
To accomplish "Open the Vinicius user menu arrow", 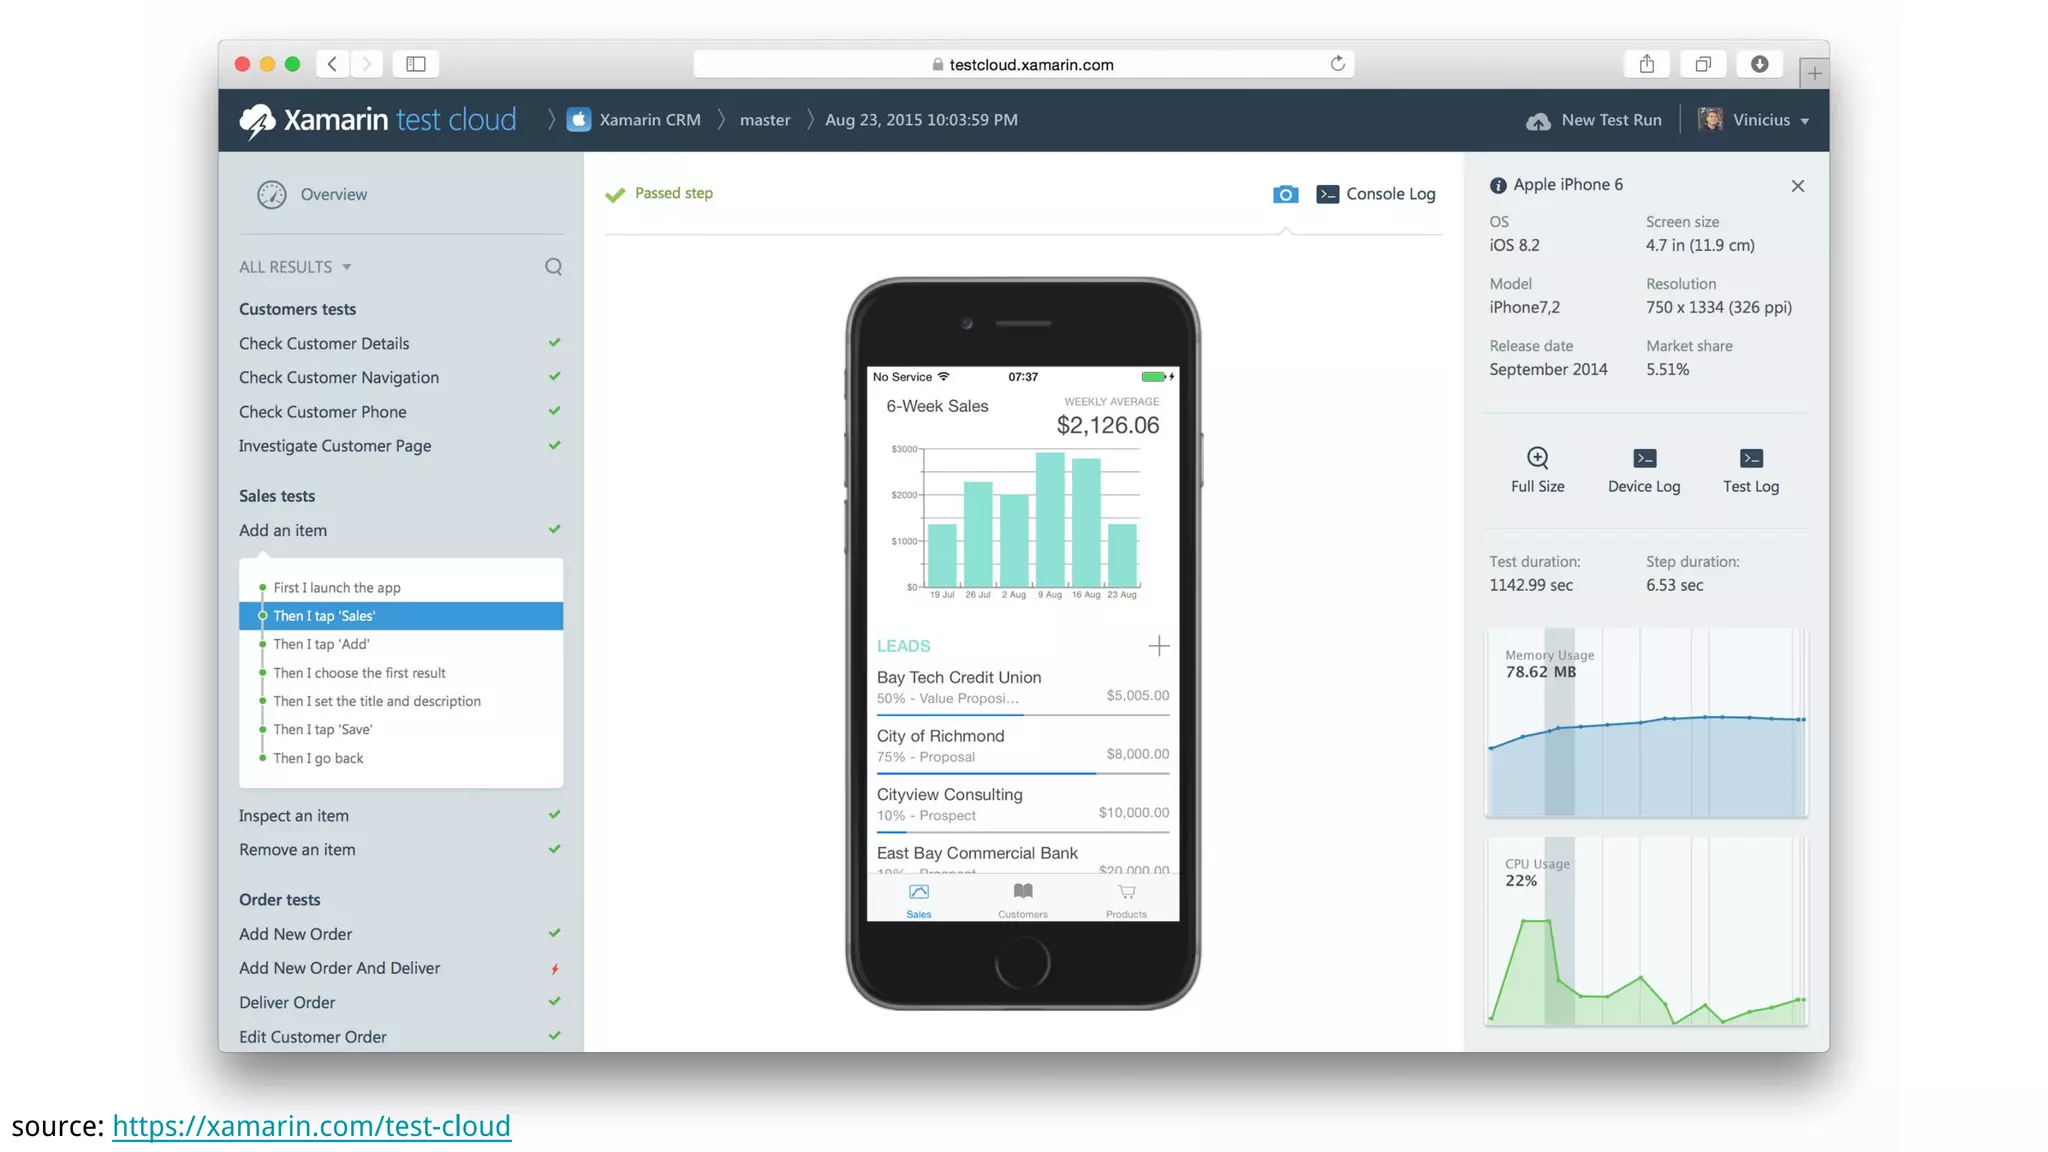I will 1805,121.
